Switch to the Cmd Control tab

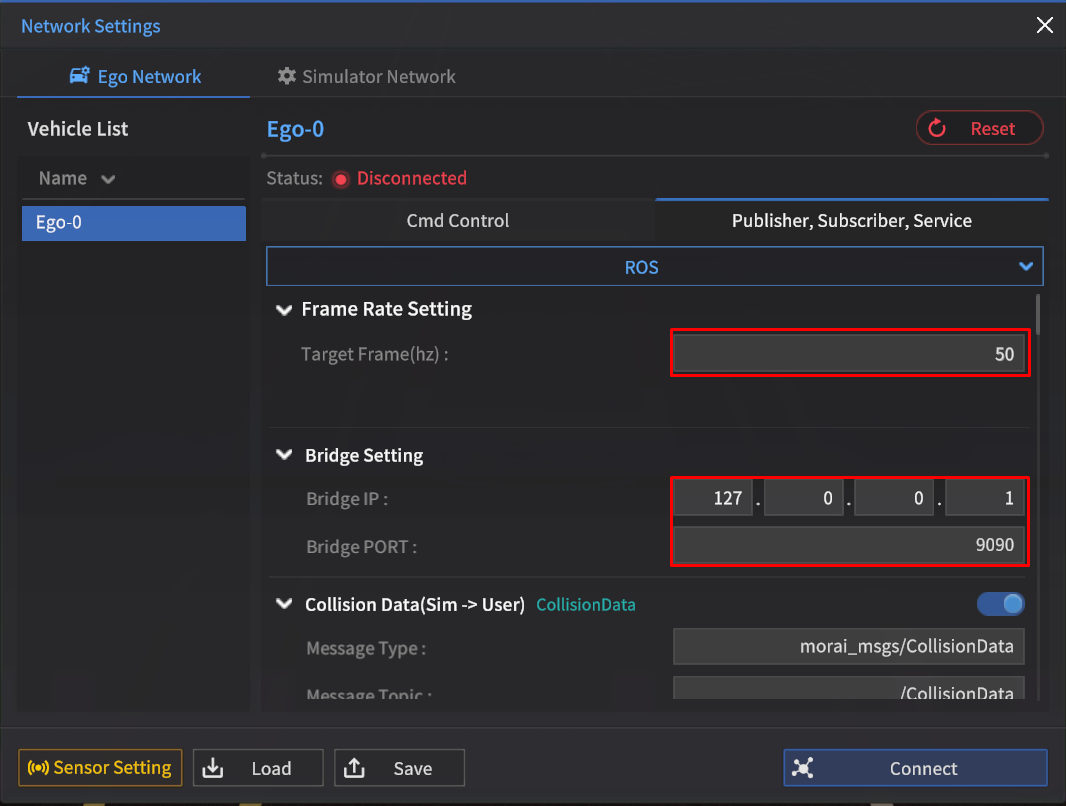[458, 221]
